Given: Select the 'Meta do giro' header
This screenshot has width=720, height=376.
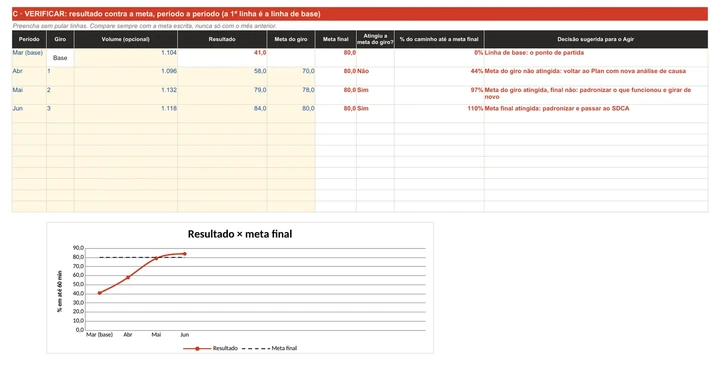Looking at the screenshot, I should pos(291,39).
